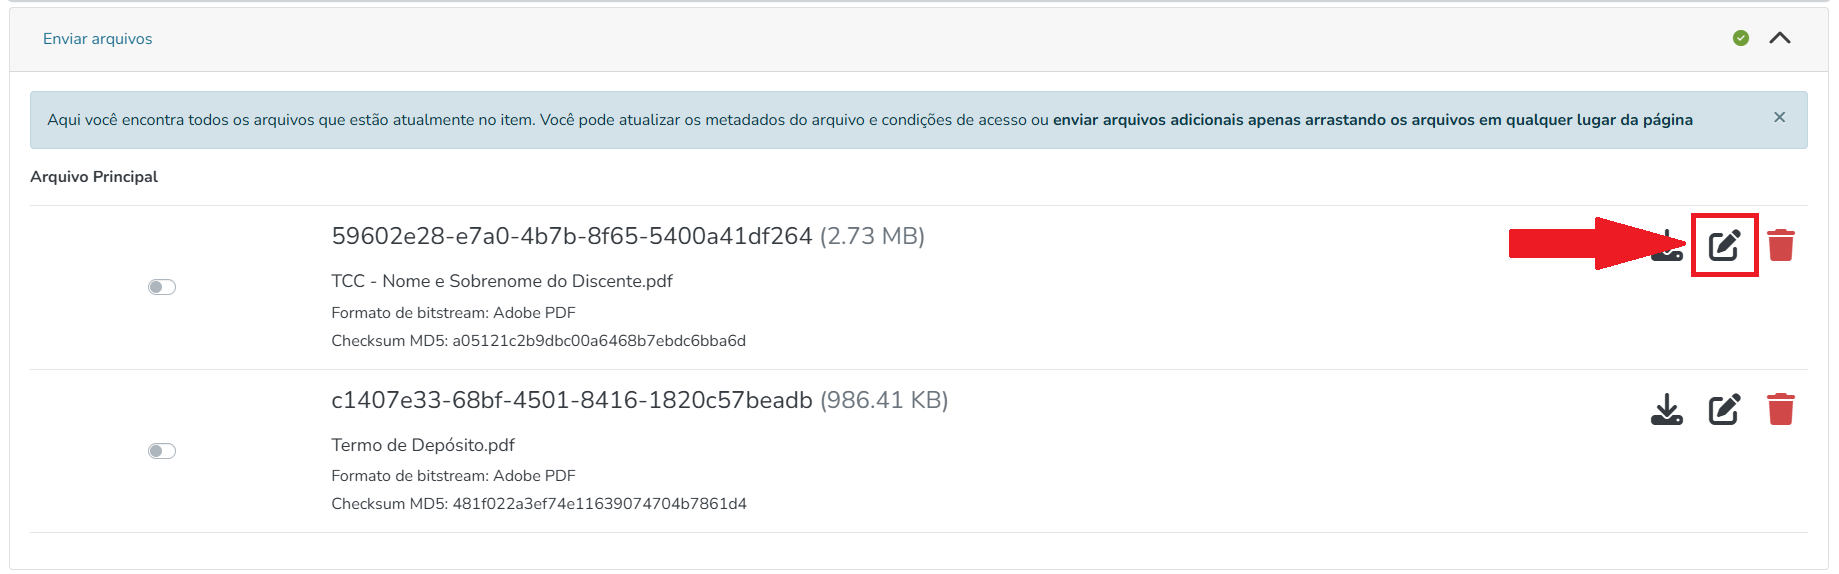Edit the TCC PDF file metadata

click(1724, 245)
